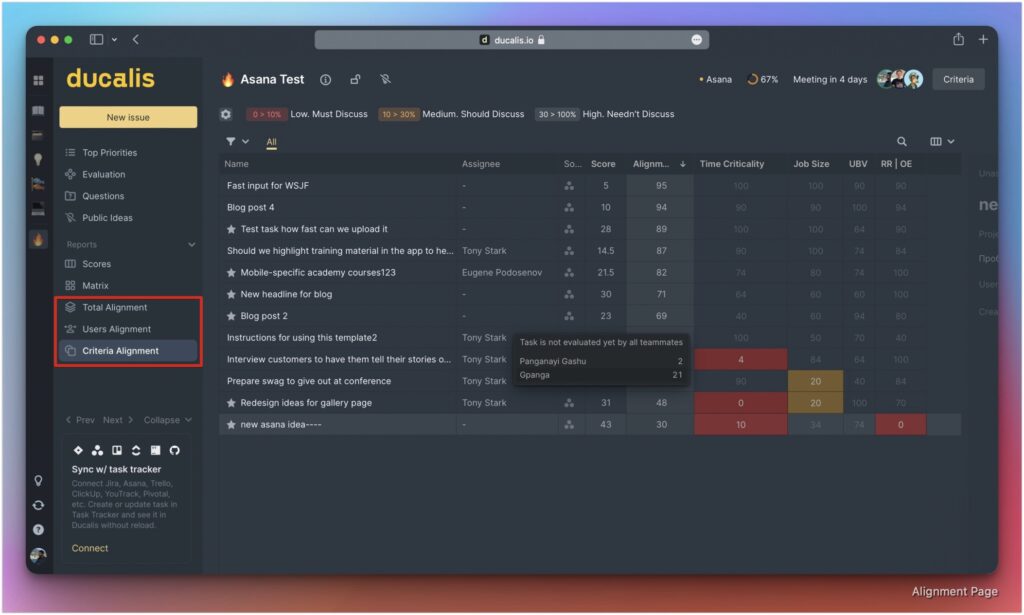Click the ducalis.io address bar
Image resolution: width=1024 pixels, height=615 pixels.
click(x=512, y=40)
